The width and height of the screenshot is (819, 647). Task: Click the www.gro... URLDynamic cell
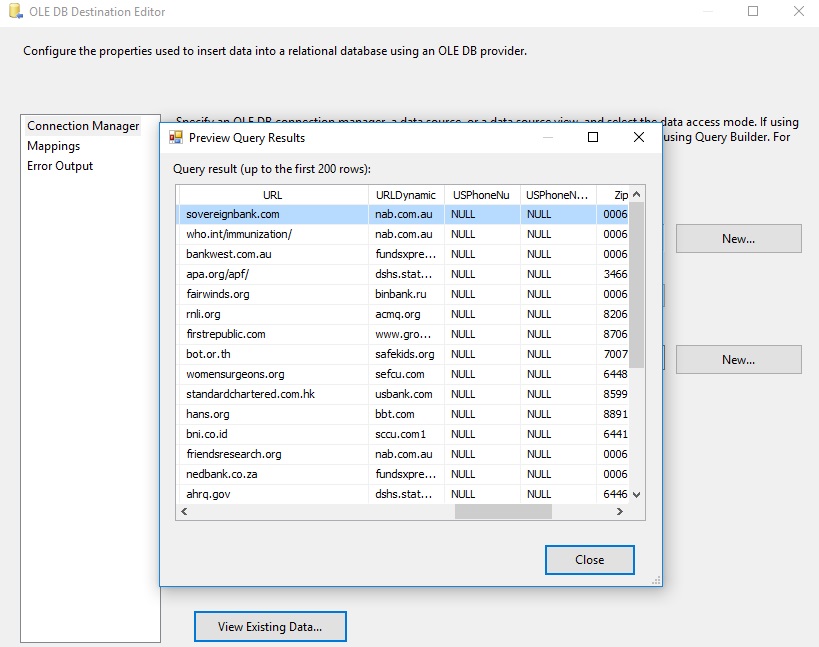pyautogui.click(x=406, y=334)
